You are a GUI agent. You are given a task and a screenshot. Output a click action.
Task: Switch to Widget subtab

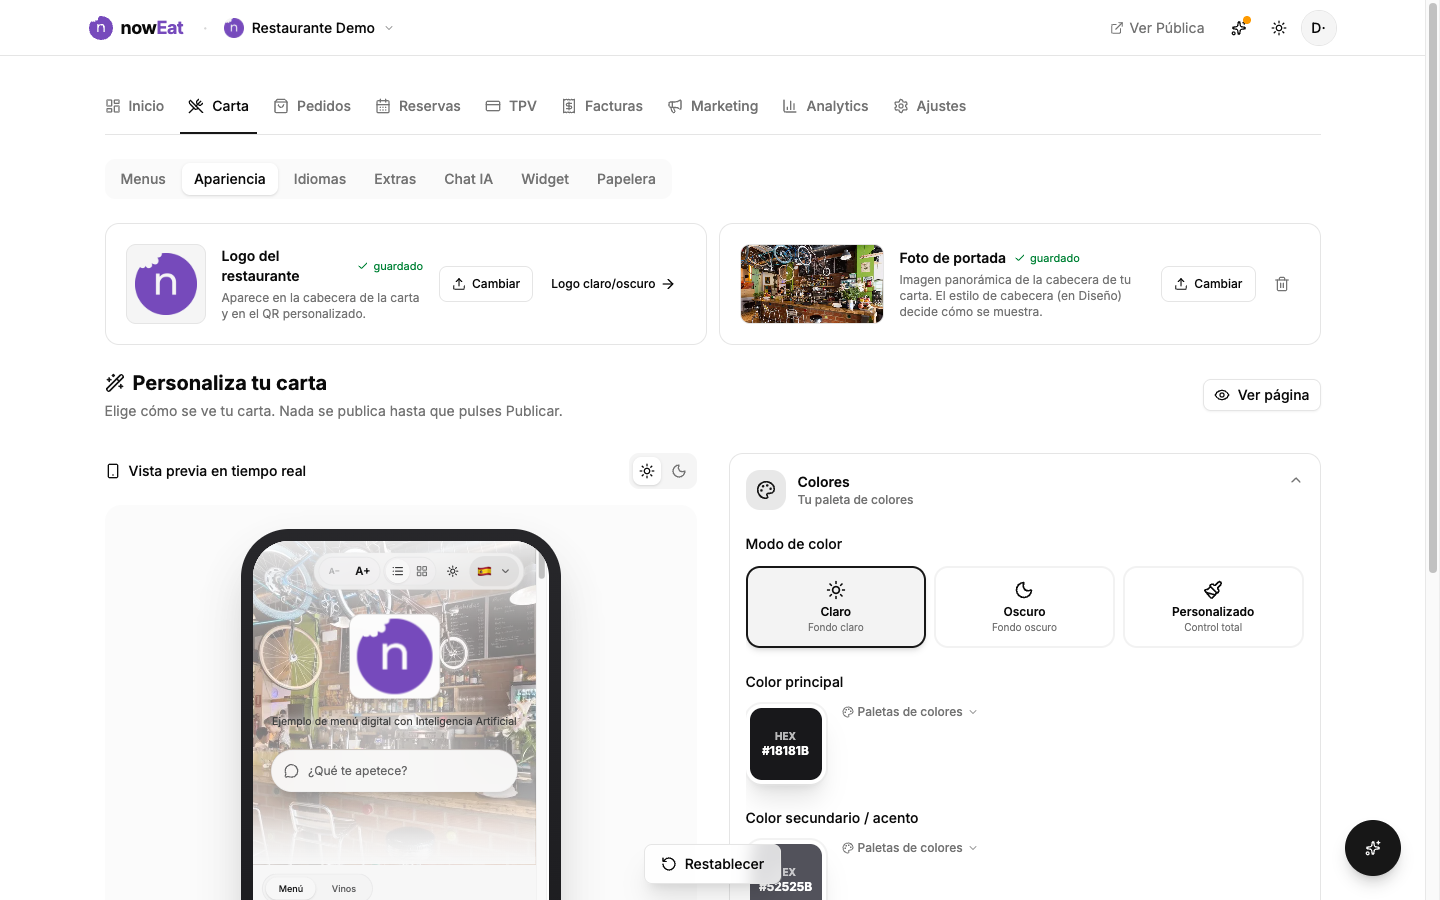(545, 179)
